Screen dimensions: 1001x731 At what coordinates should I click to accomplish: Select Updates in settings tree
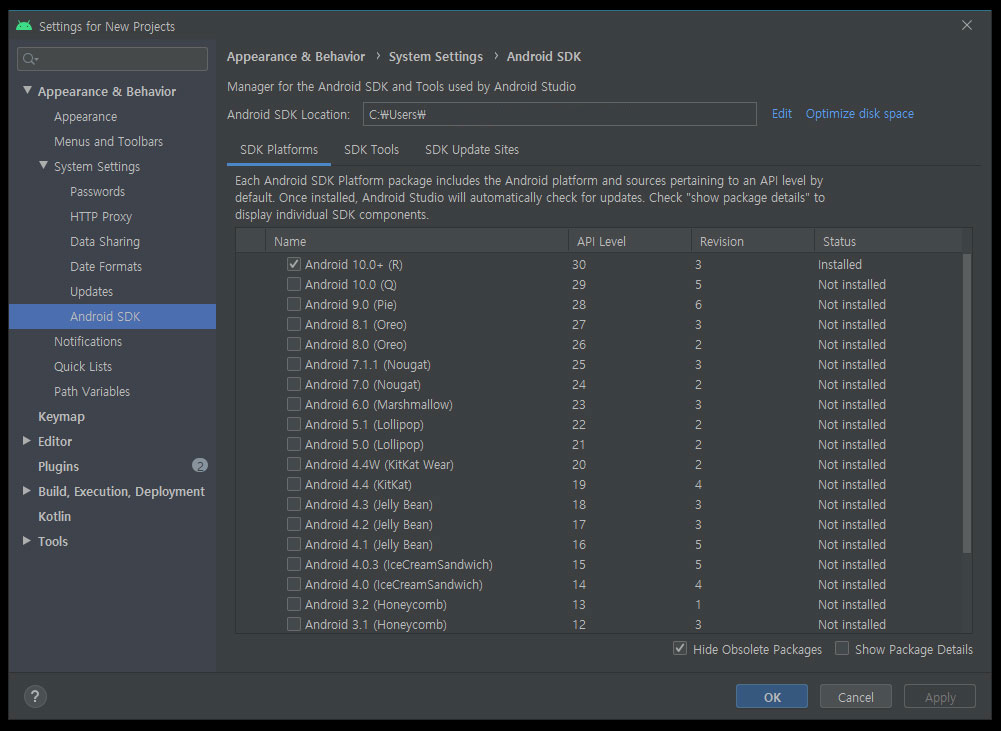pyautogui.click(x=91, y=291)
